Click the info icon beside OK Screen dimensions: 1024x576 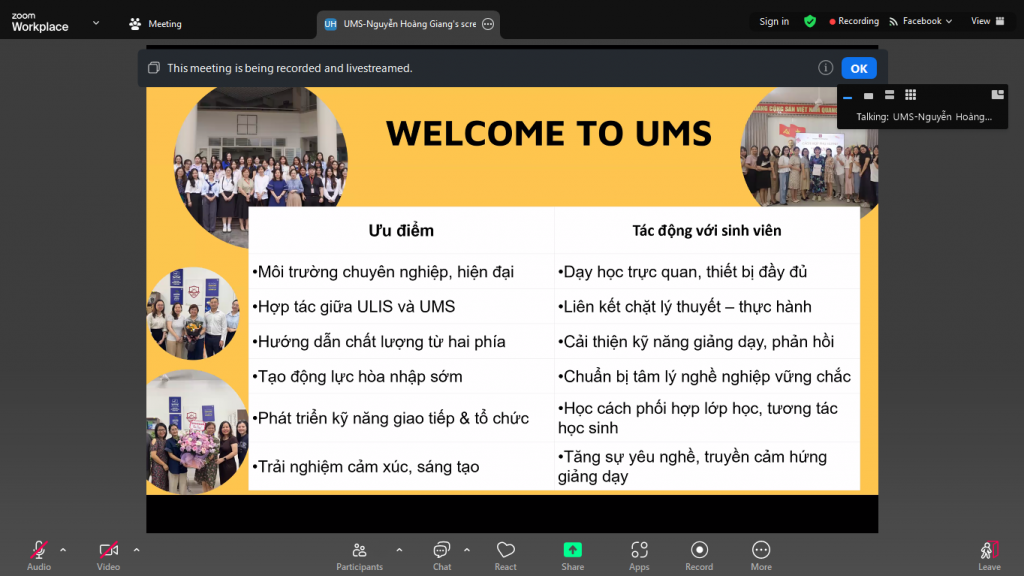coord(825,68)
